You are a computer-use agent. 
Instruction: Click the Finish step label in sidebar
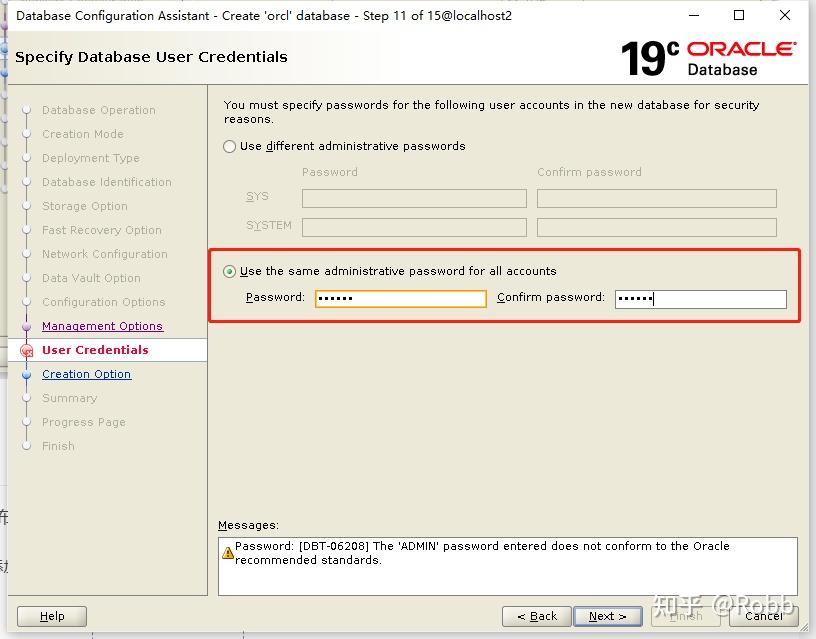coord(58,446)
